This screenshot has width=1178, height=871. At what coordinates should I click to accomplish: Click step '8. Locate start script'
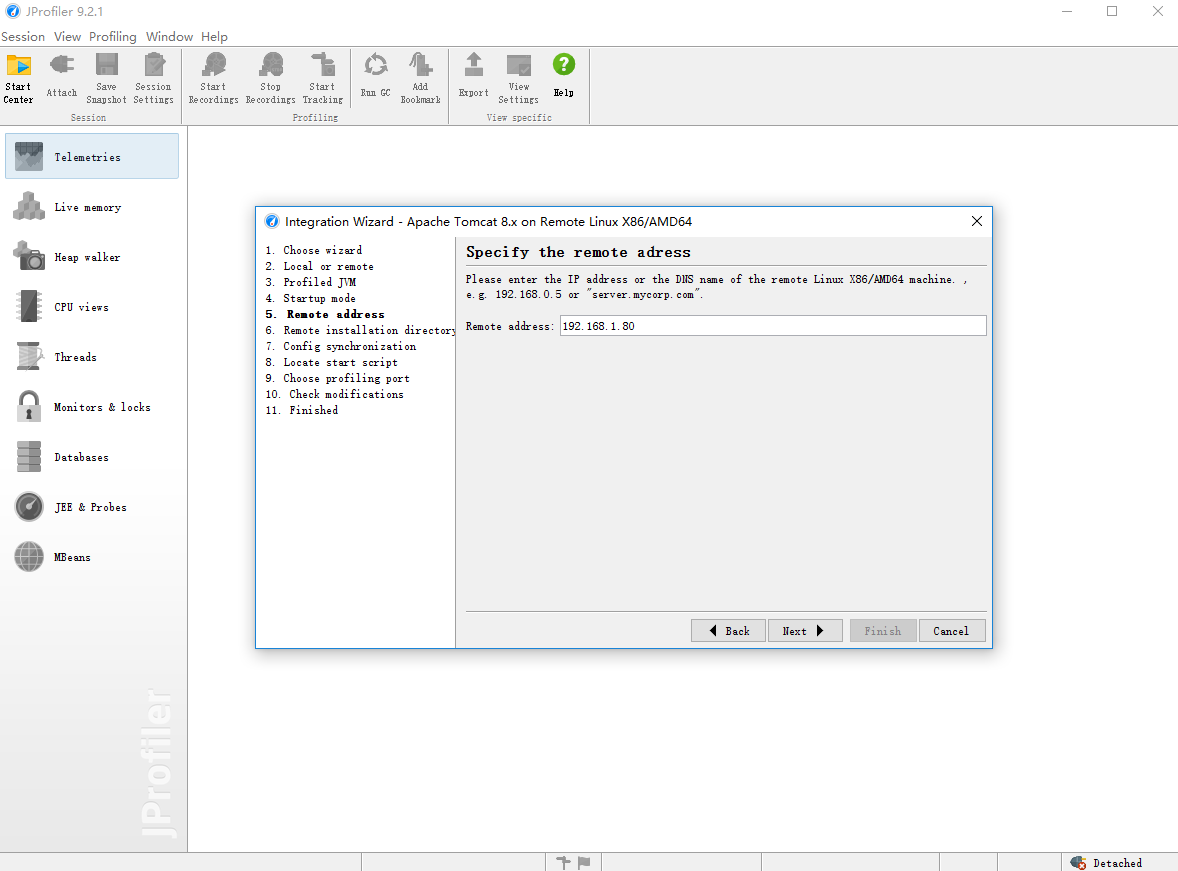331,362
